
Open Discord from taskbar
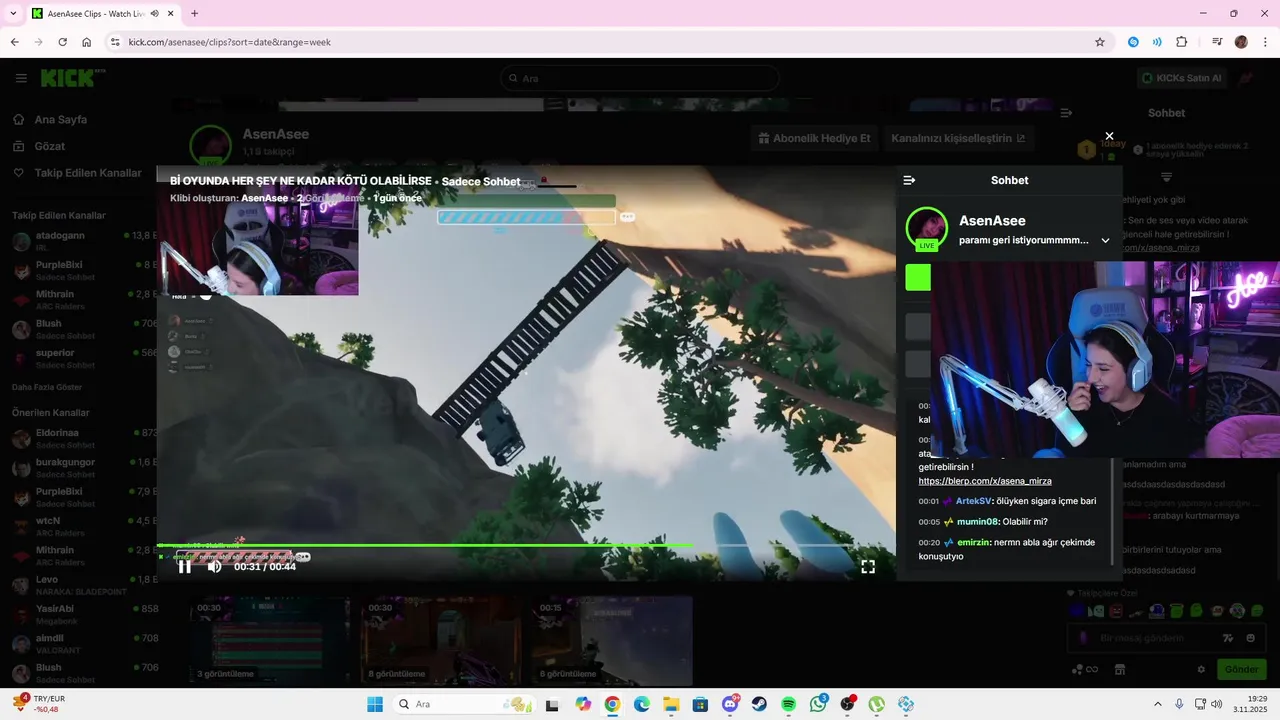[730, 704]
